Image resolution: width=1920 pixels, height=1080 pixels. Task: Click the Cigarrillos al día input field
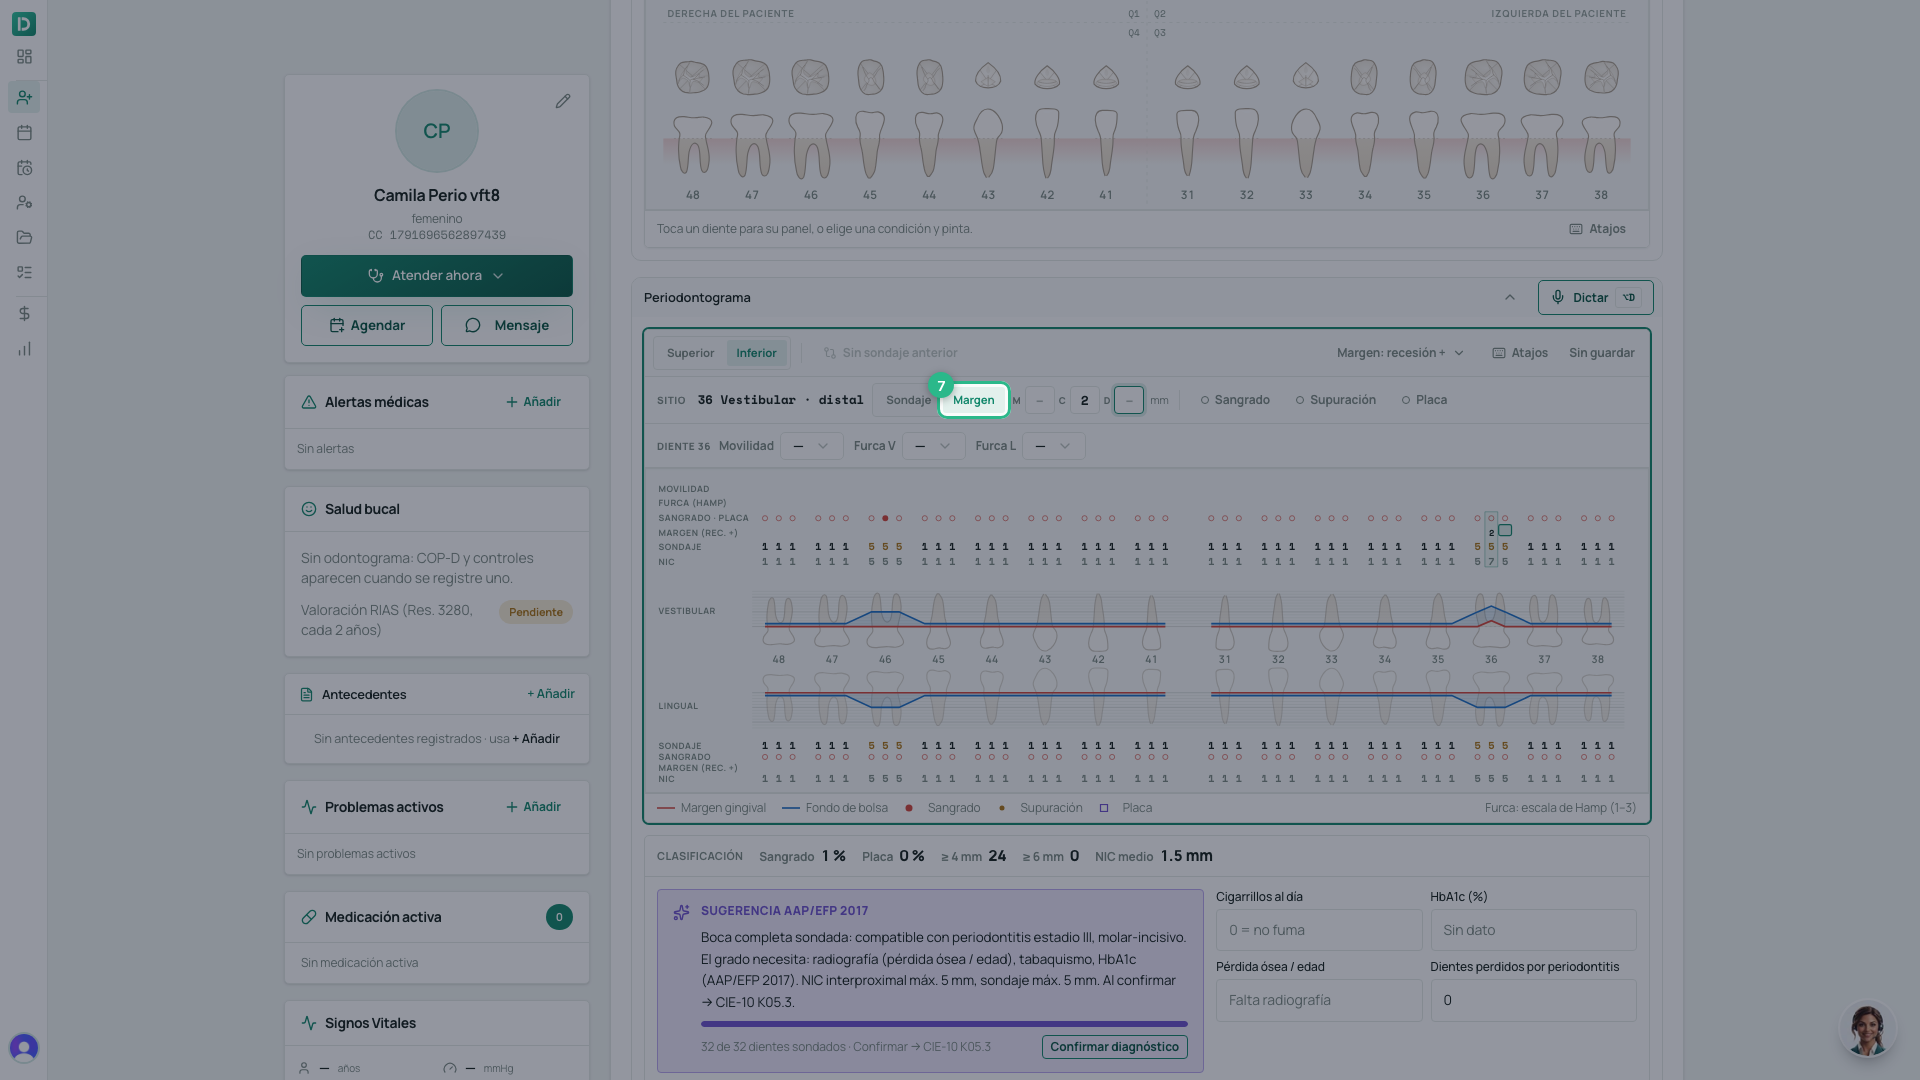pyautogui.click(x=1319, y=930)
